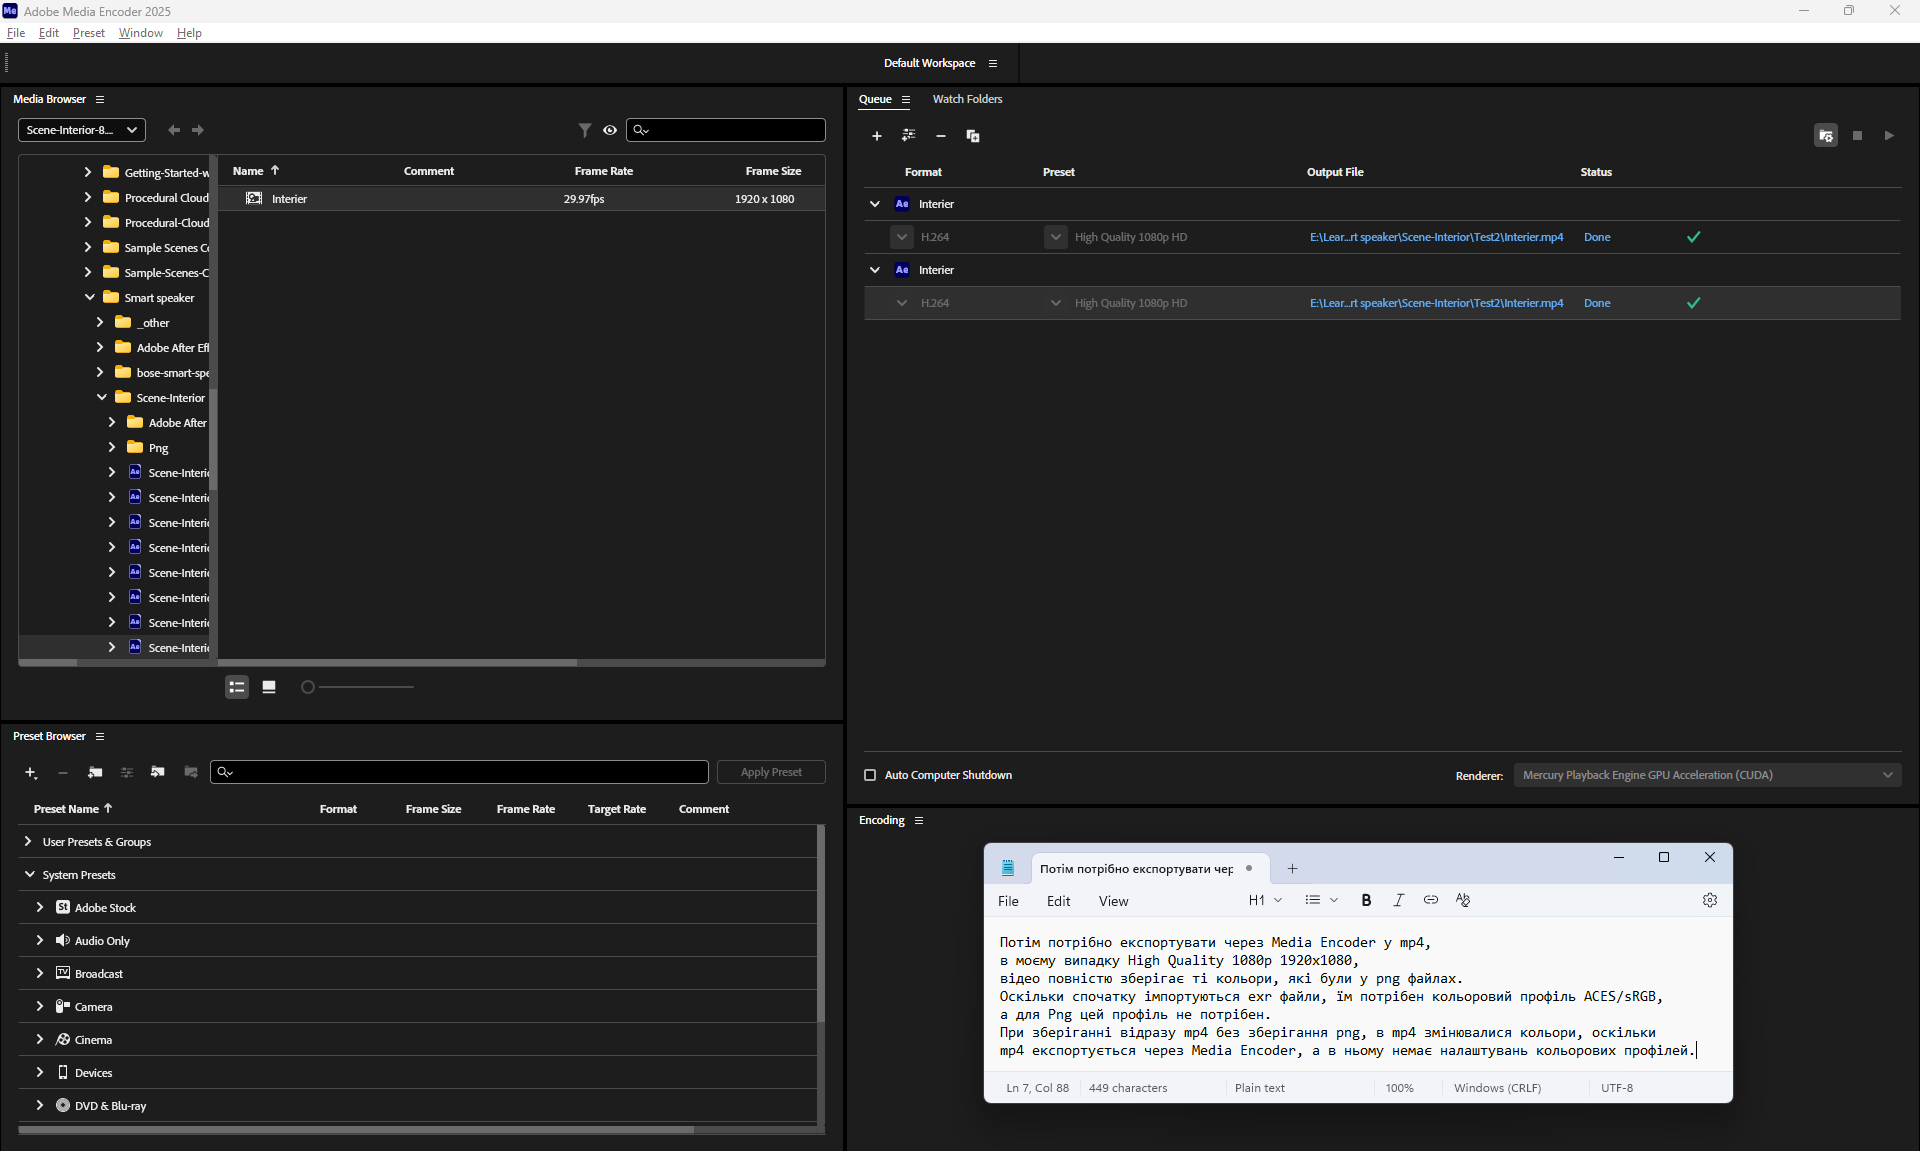Open the first Interier.mp4 output file link
Viewport: 1920px width, 1151px height.
click(x=1436, y=237)
